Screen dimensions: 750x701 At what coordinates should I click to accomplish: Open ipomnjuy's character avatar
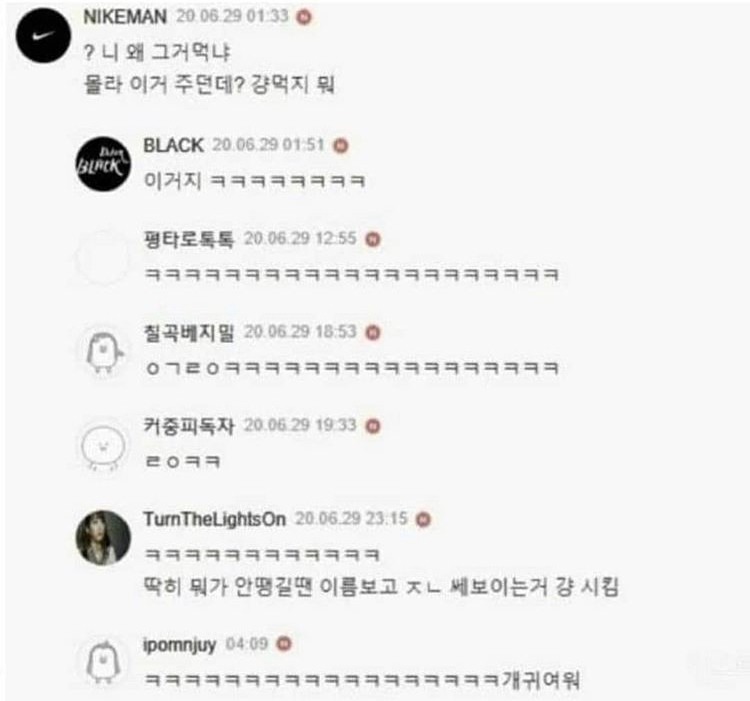103,662
